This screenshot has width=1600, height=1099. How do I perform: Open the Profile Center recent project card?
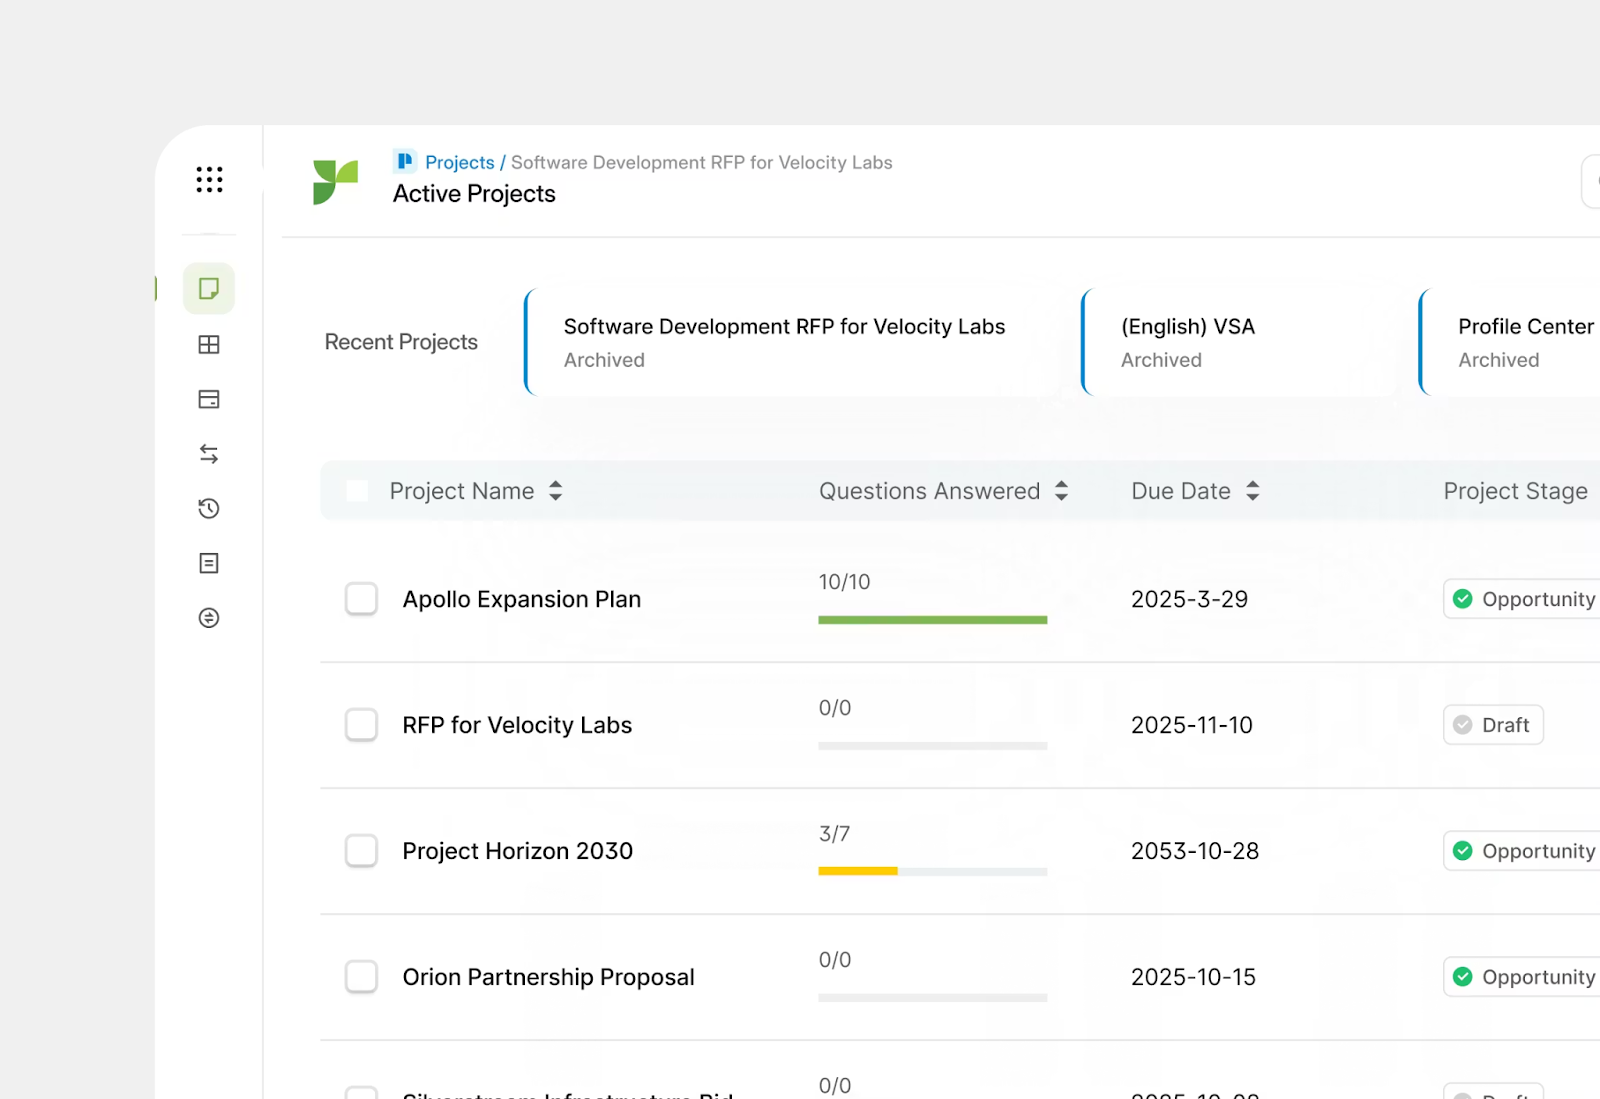click(1520, 342)
